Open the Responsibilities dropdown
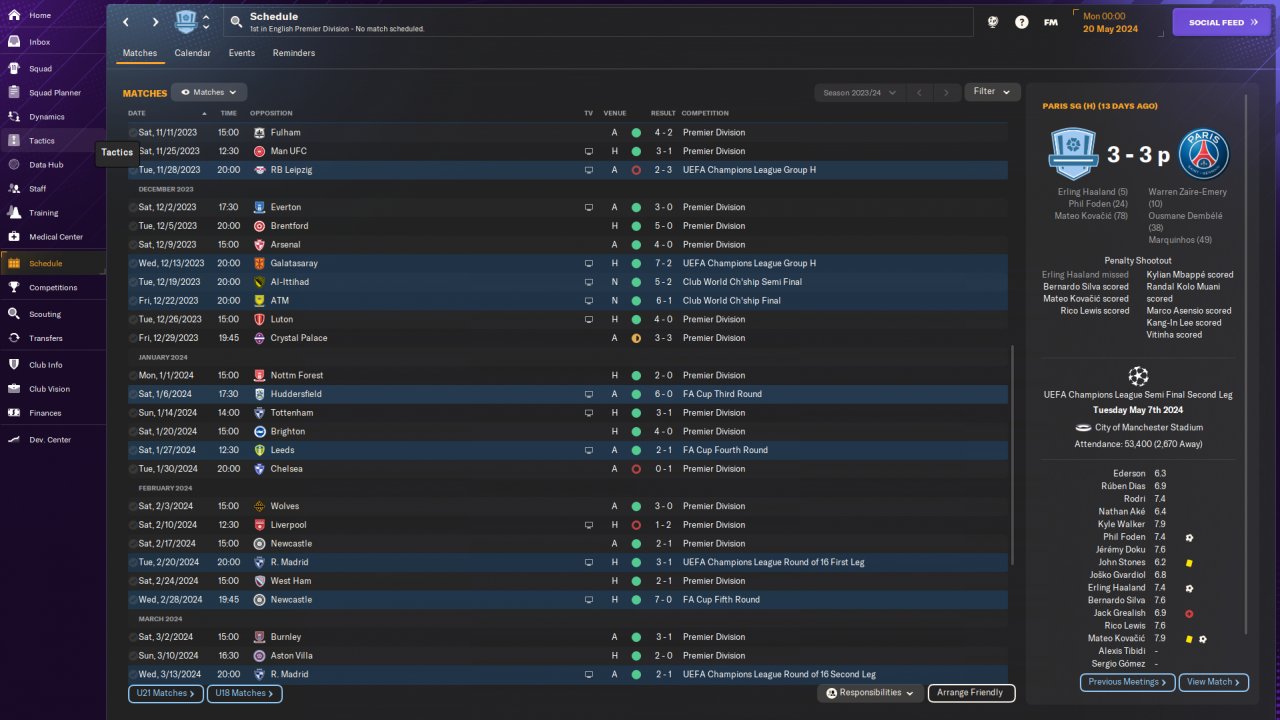This screenshot has height=720, width=1280. pyautogui.click(x=869, y=693)
